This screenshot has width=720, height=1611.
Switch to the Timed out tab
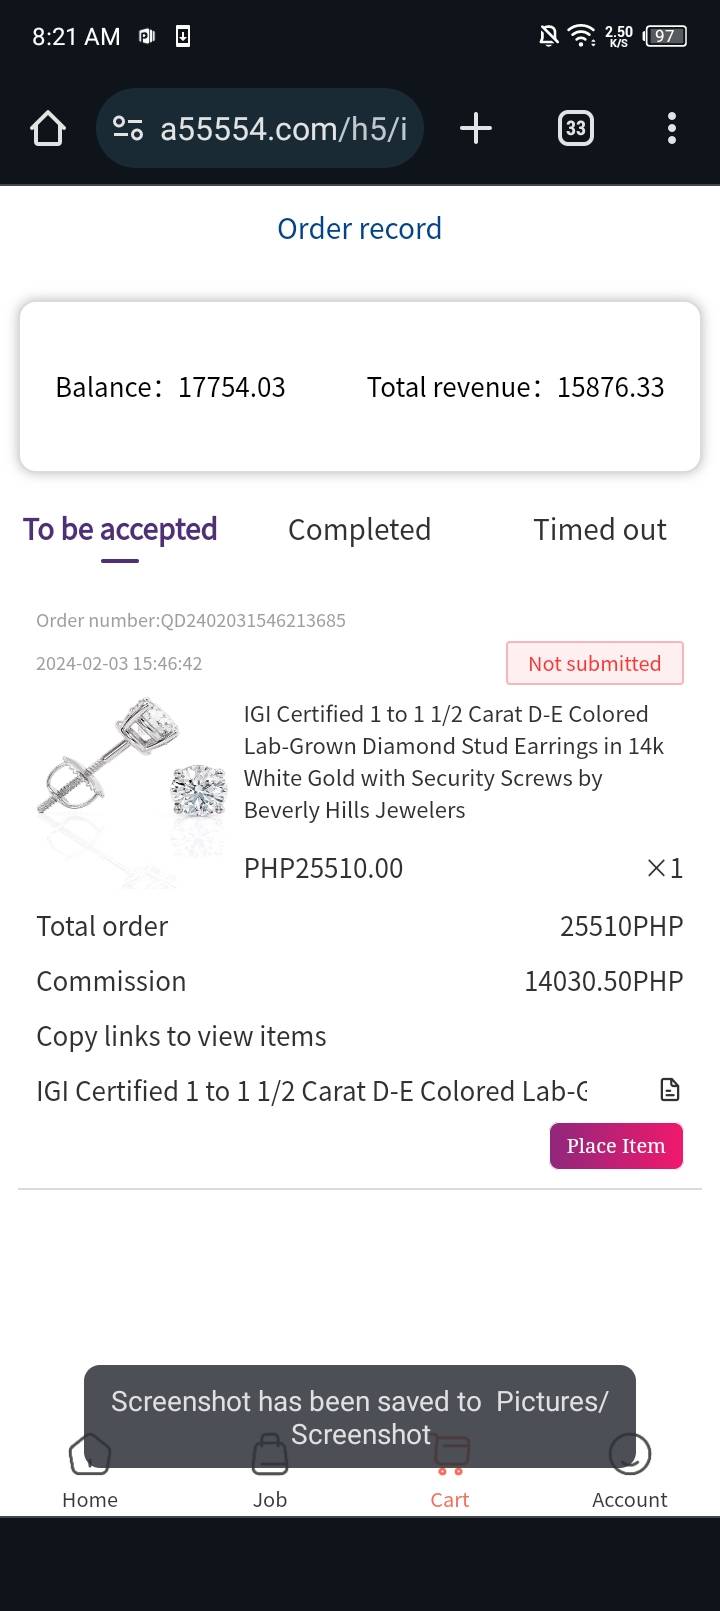coord(599,530)
